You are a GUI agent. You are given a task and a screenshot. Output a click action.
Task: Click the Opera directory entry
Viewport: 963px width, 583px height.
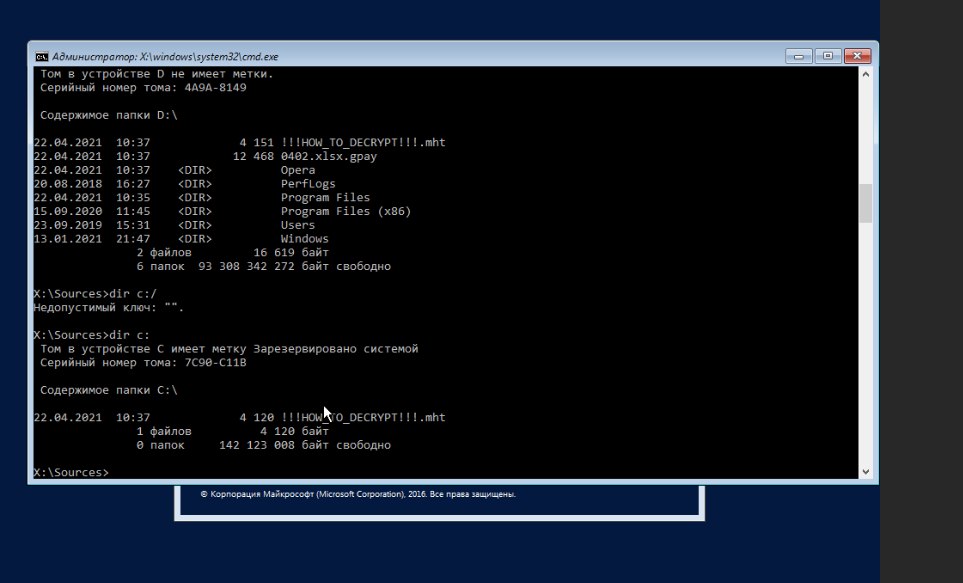point(298,170)
